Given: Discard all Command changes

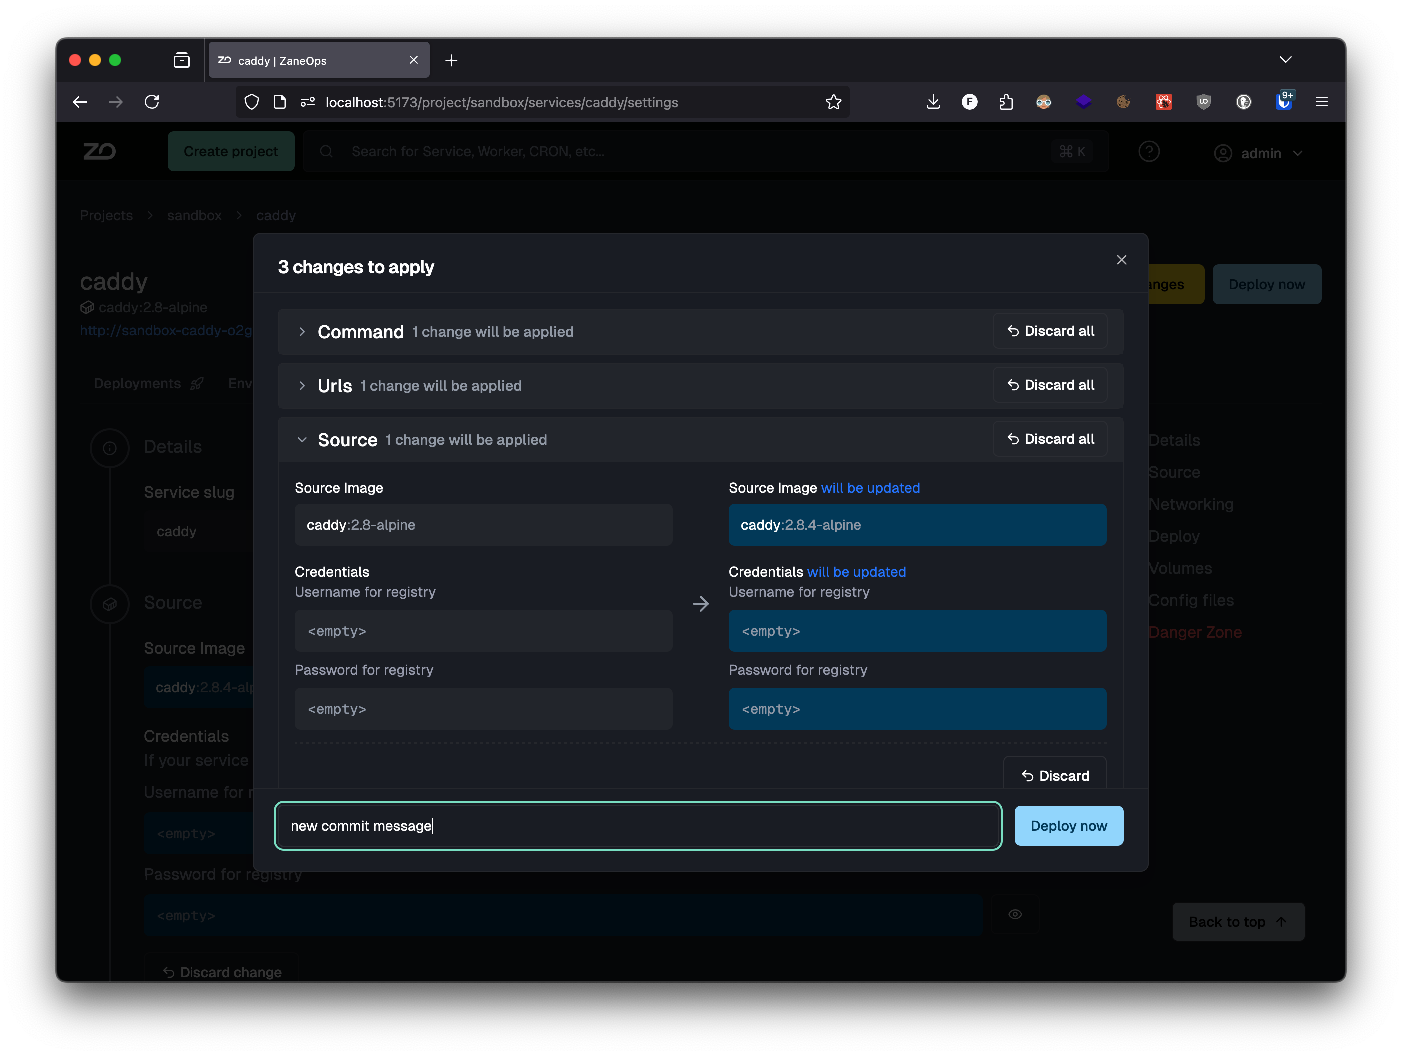Looking at the screenshot, I should [x=1050, y=331].
